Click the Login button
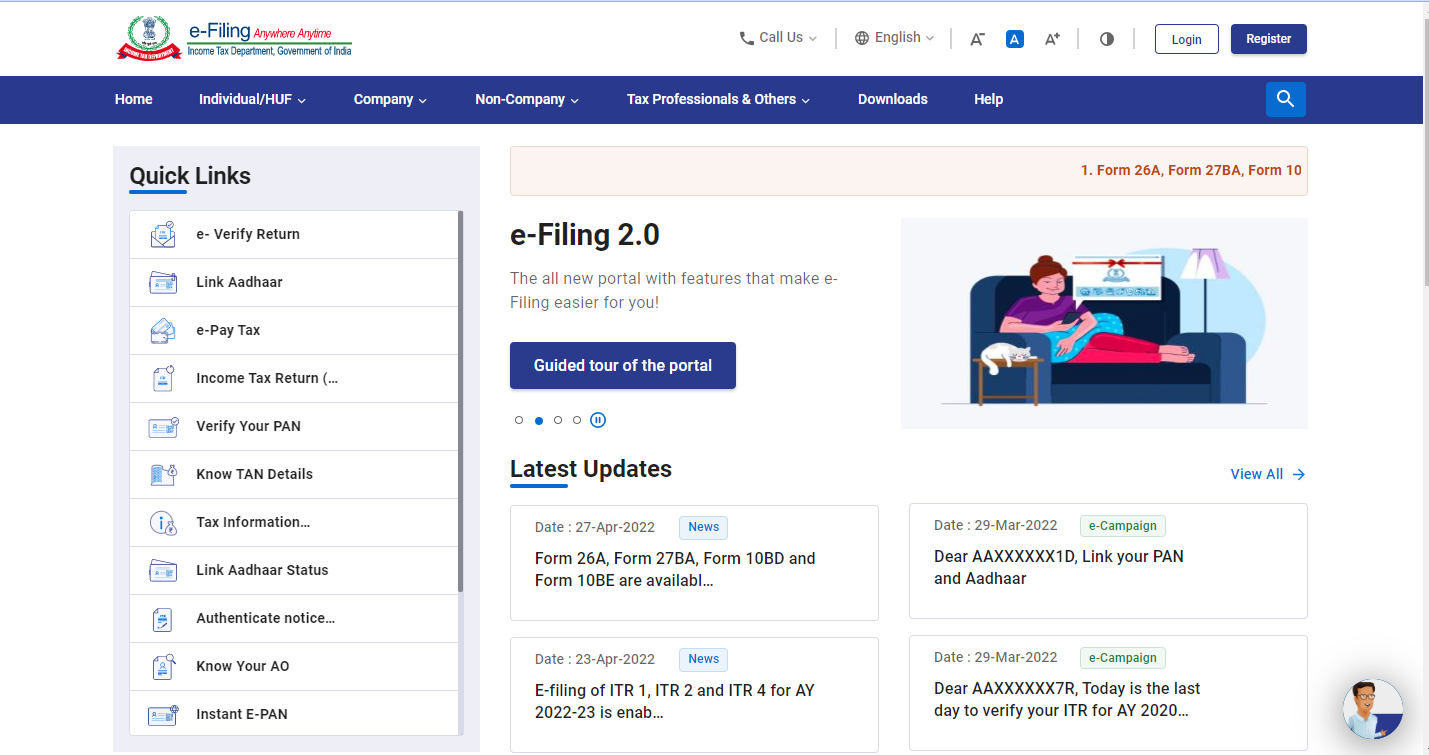Image resolution: width=1429 pixels, height=755 pixels. click(x=1186, y=39)
